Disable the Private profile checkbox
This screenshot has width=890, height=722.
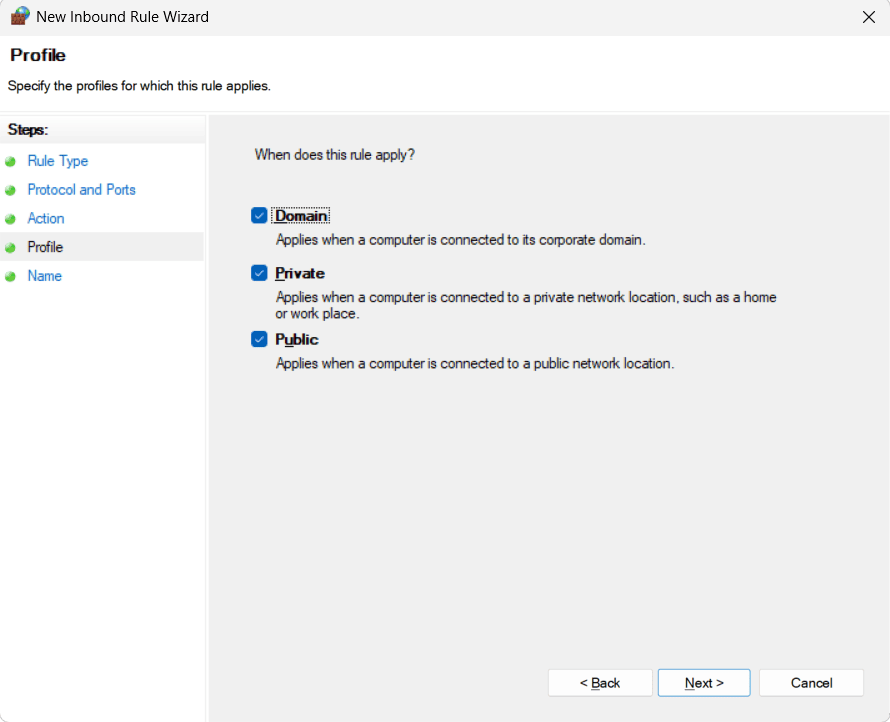click(x=259, y=273)
